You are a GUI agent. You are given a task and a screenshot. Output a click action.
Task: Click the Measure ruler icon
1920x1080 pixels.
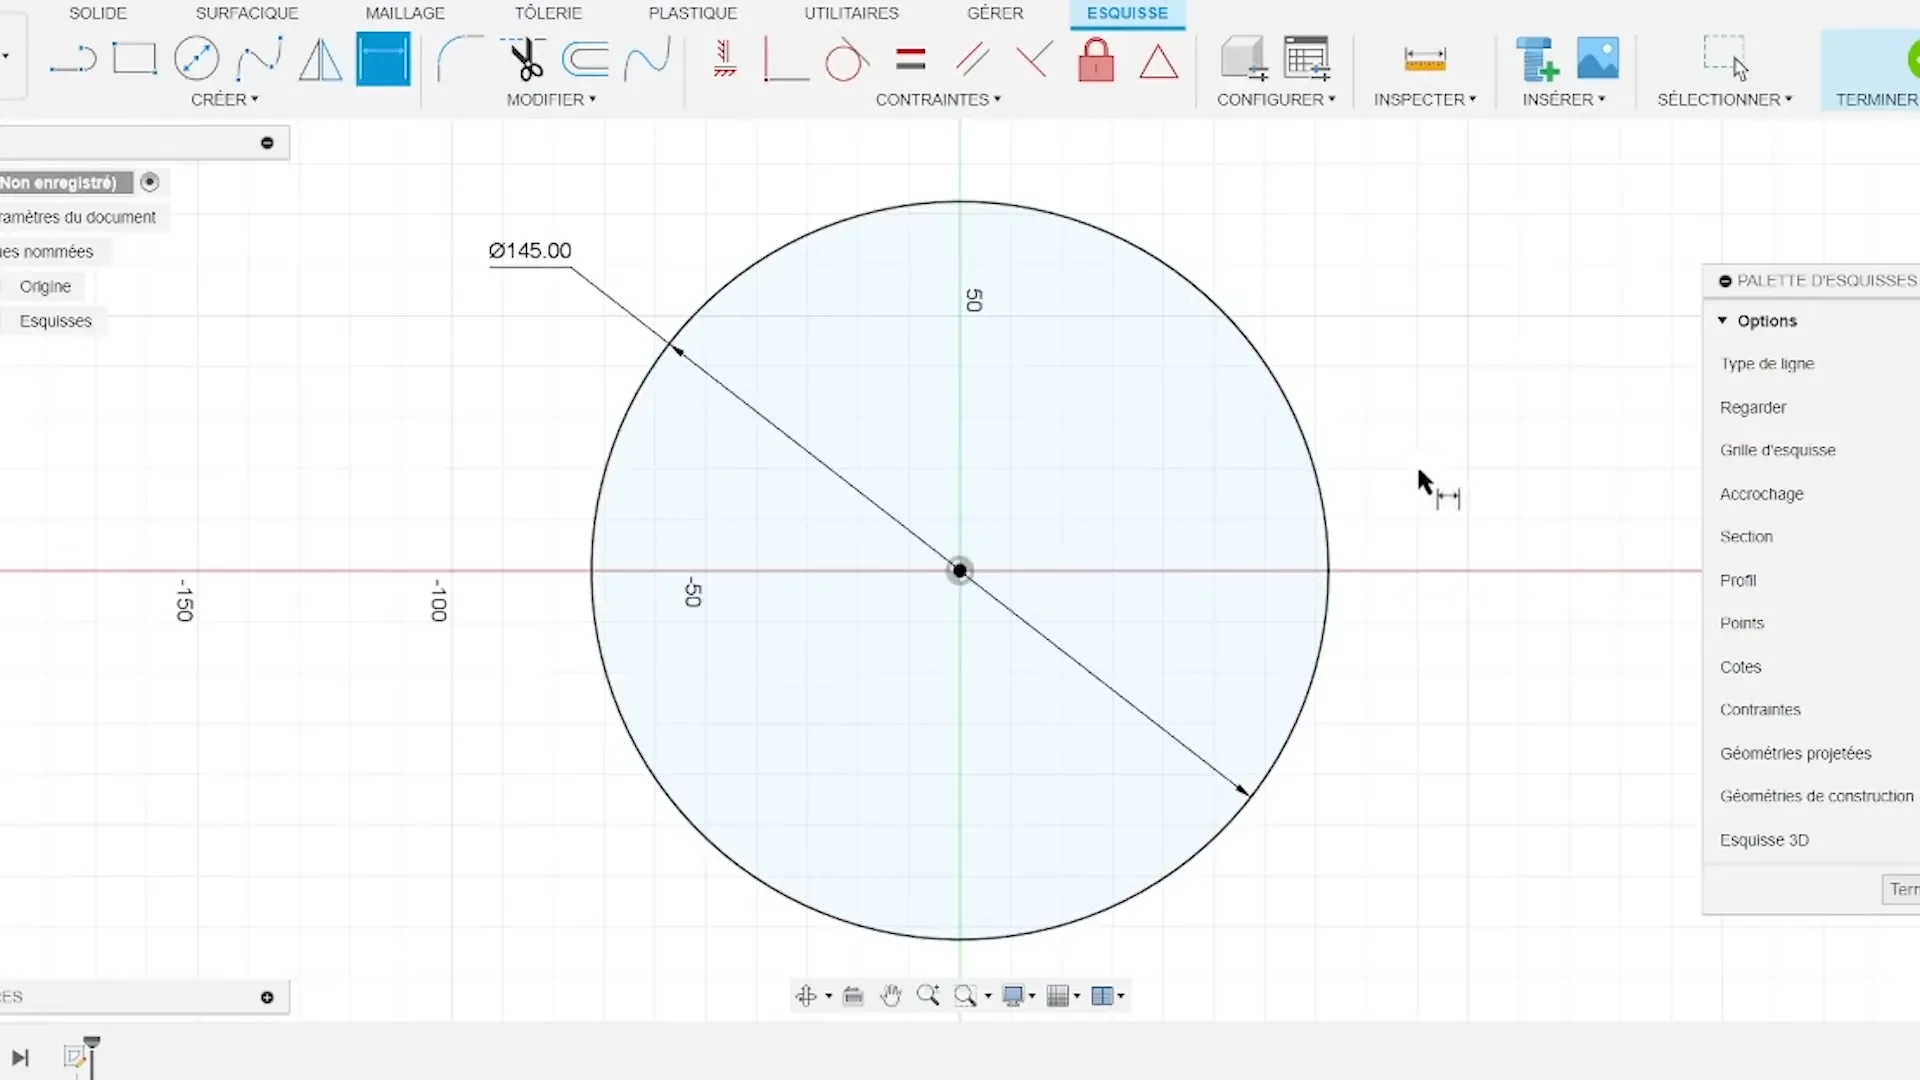(x=1425, y=59)
